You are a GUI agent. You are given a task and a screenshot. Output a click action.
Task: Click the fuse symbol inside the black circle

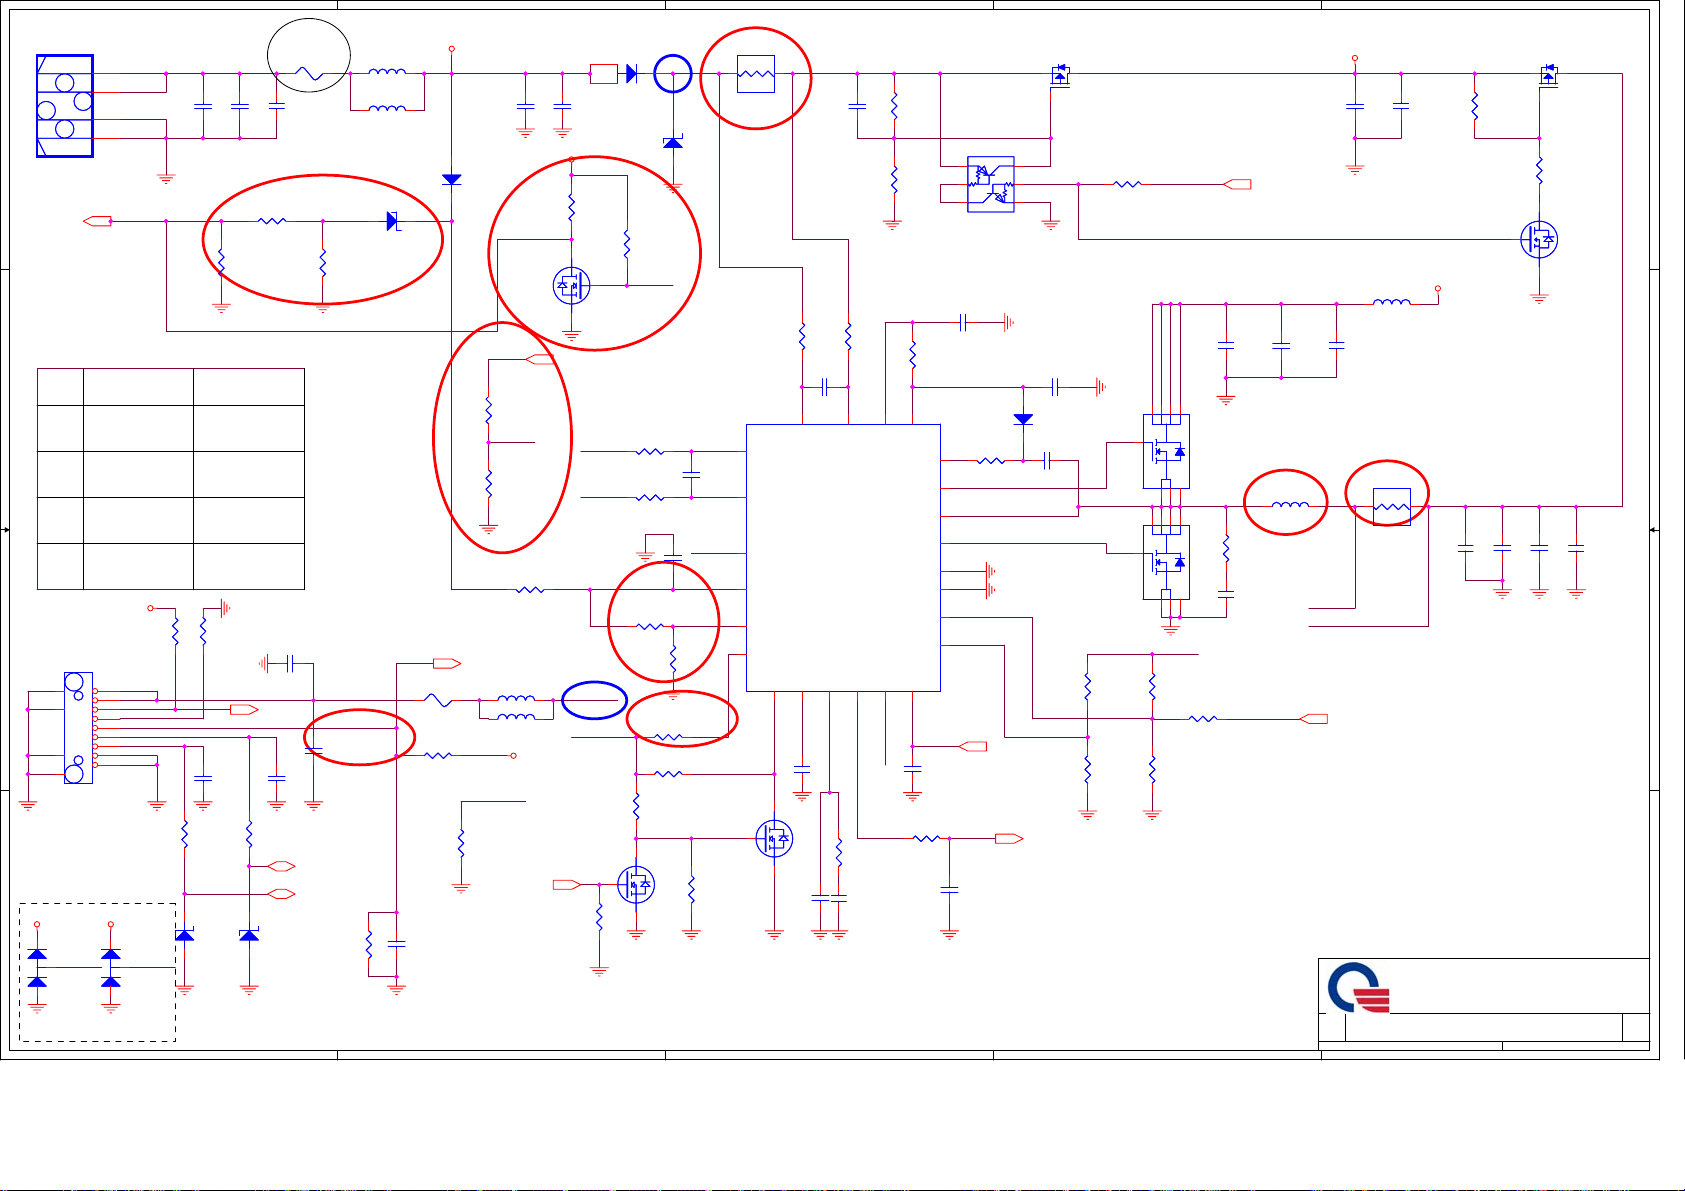tap(309, 74)
